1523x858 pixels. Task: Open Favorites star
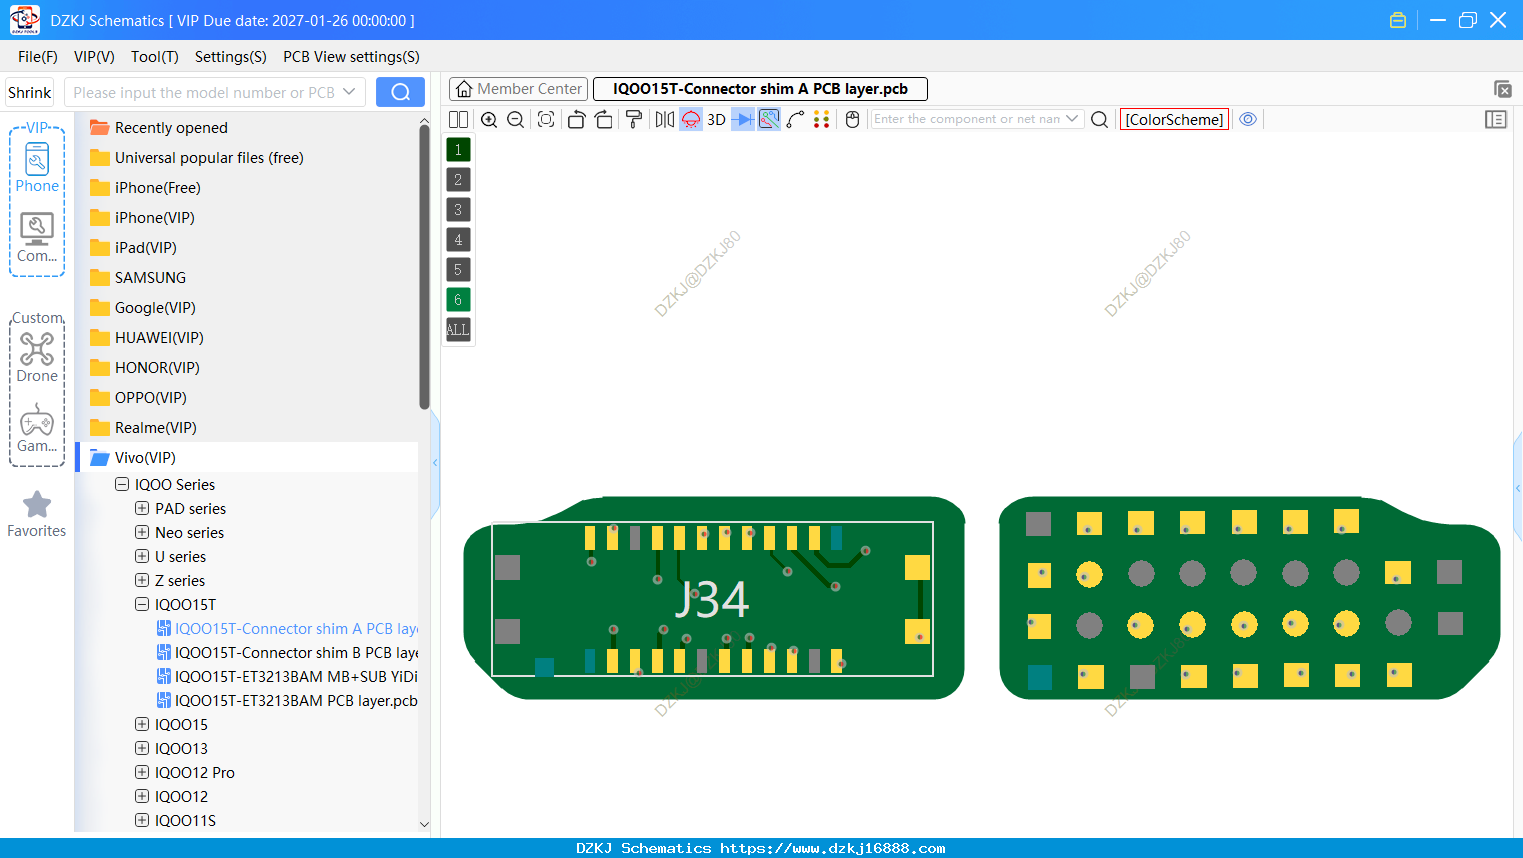tap(37, 514)
